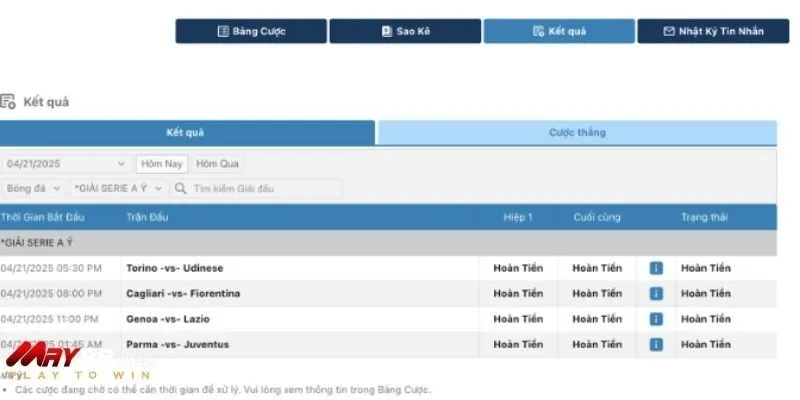
Task: Open the Bảng Cược page
Action: [251, 31]
